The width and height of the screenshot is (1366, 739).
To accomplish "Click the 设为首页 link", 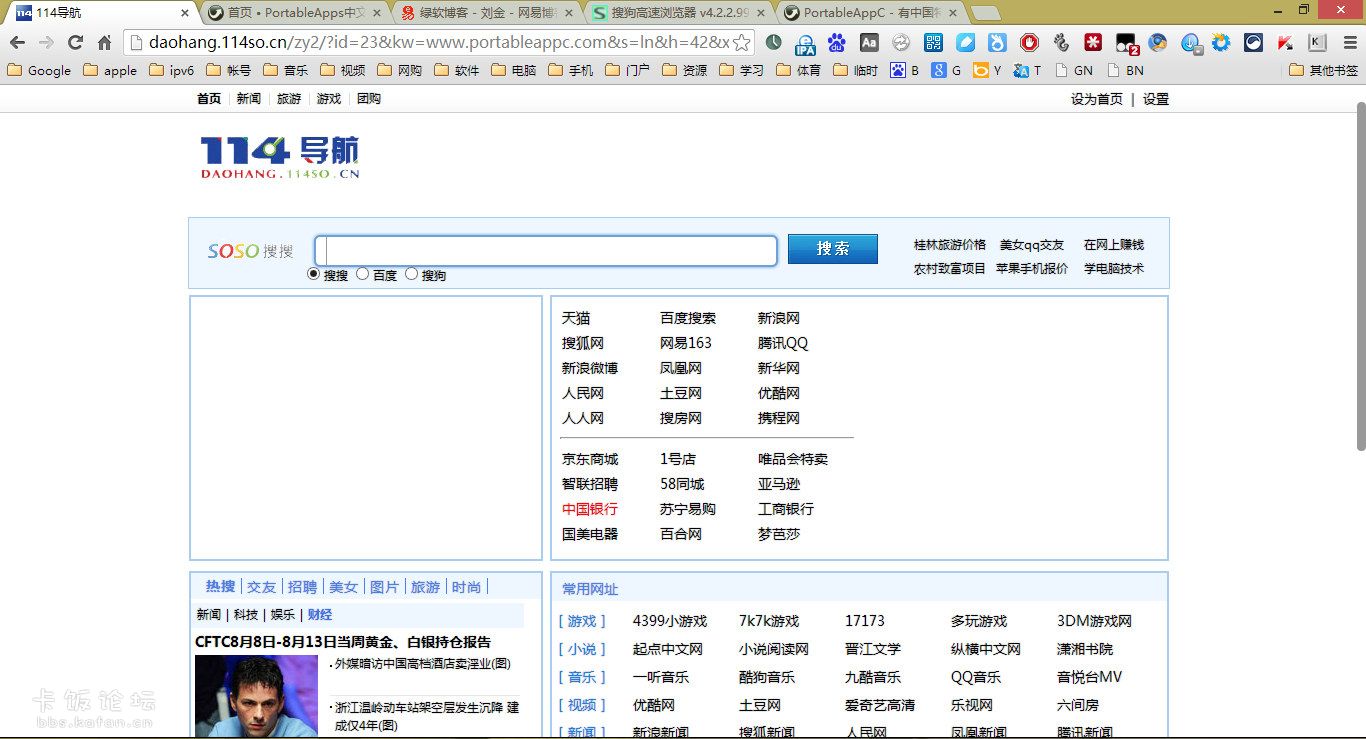I will pyautogui.click(x=1097, y=99).
